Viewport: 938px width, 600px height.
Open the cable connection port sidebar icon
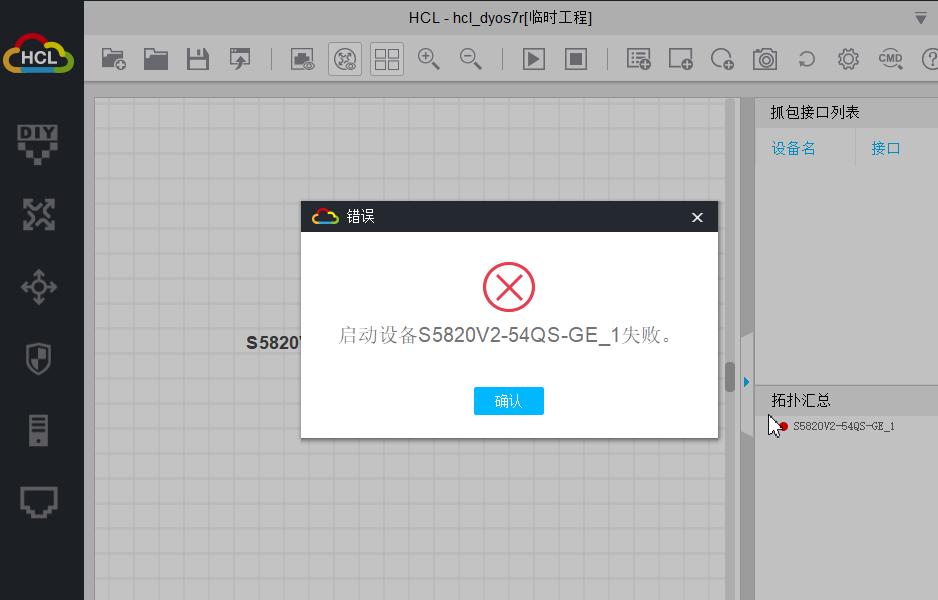click(x=39, y=502)
